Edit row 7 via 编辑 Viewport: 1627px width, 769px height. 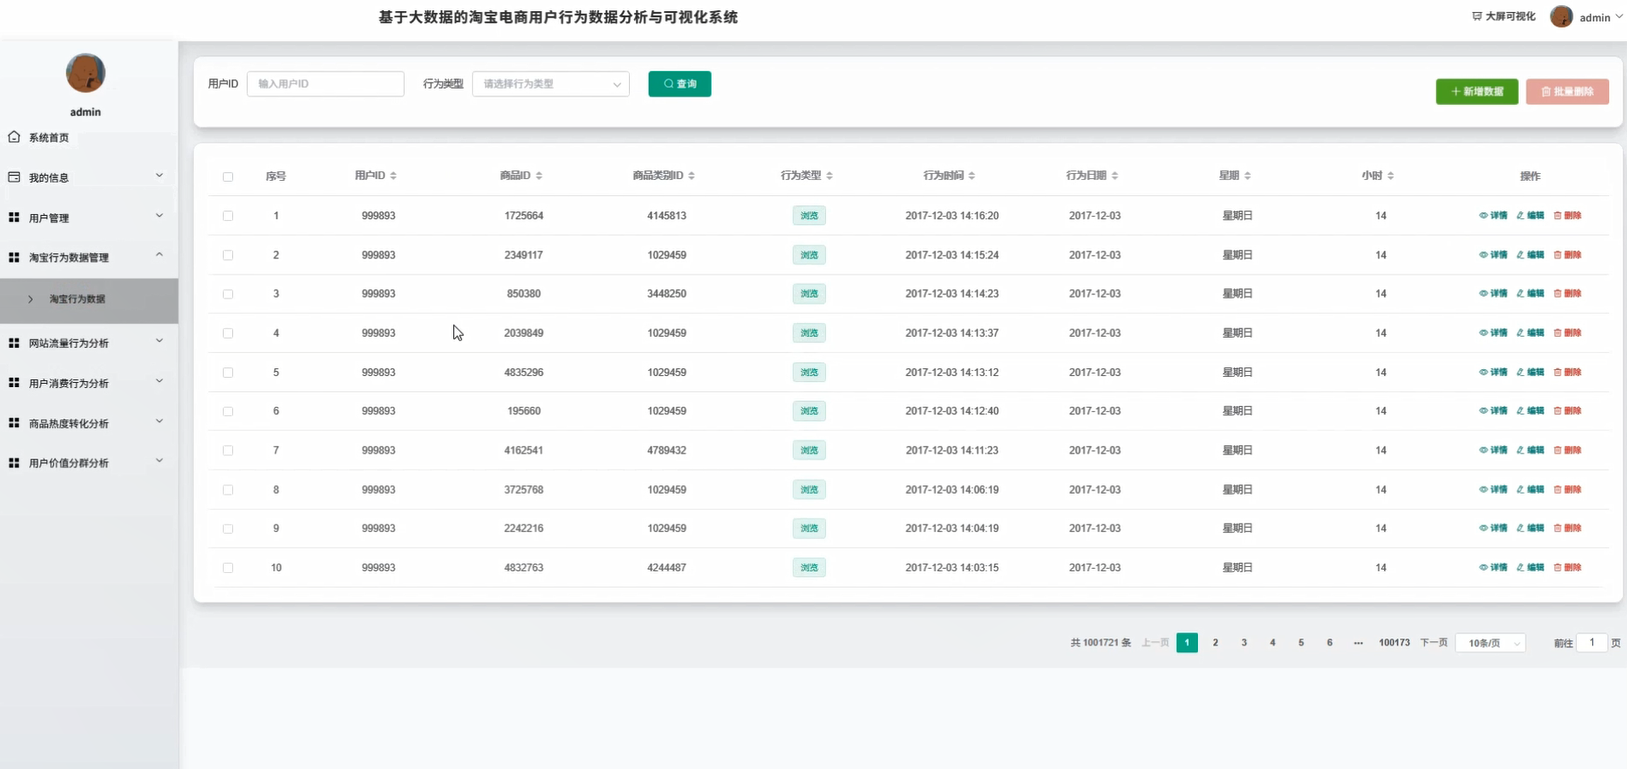click(1530, 450)
